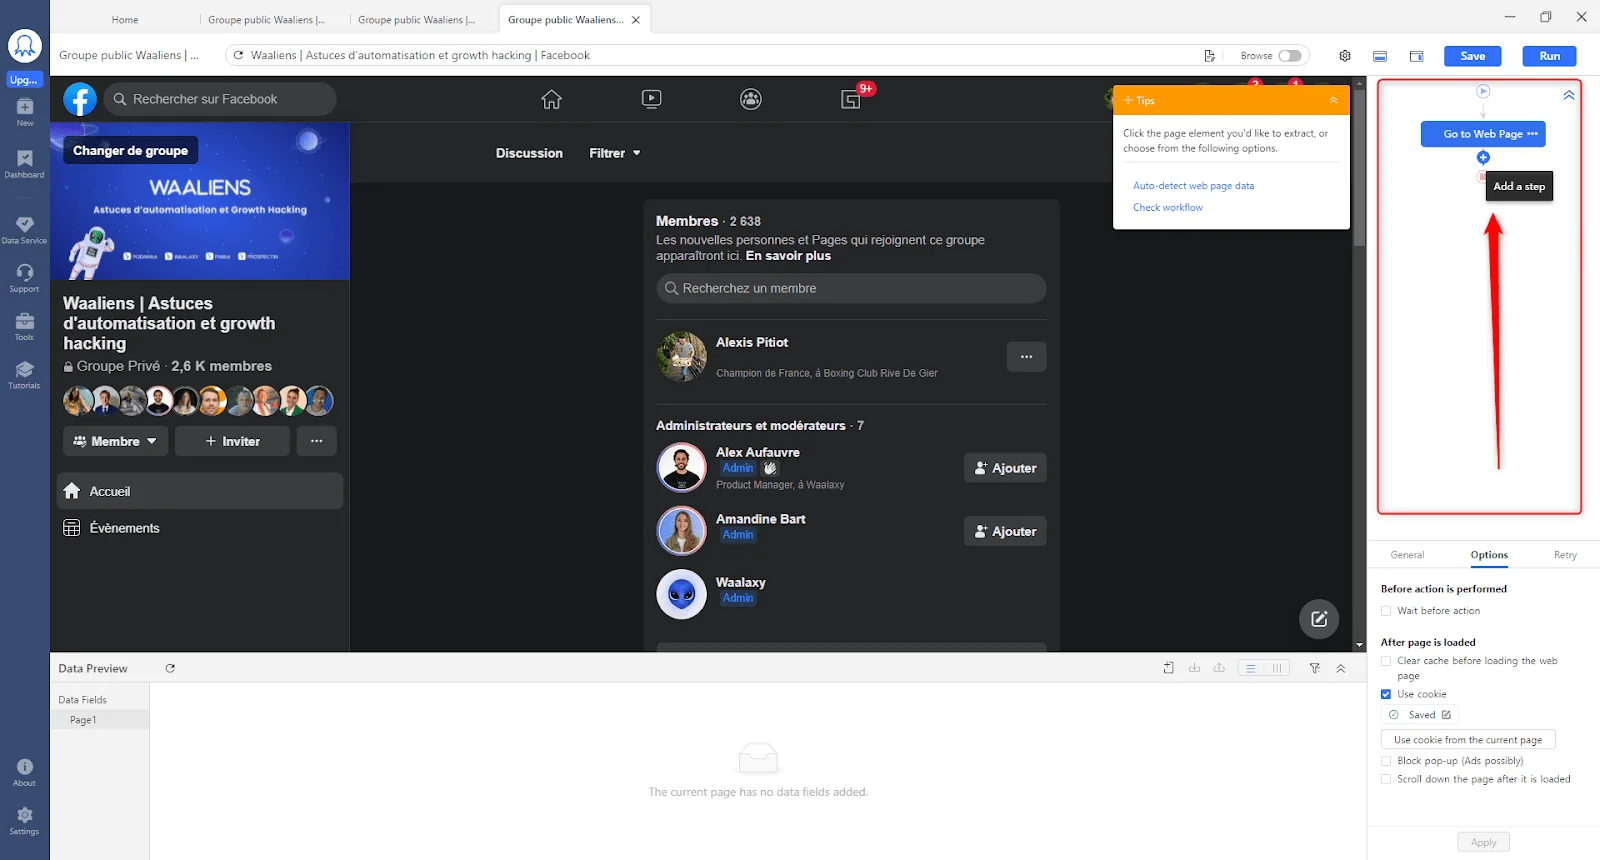The image size is (1600, 860).
Task: Click the task settings gear icon beside Browse
Action: click(1345, 56)
